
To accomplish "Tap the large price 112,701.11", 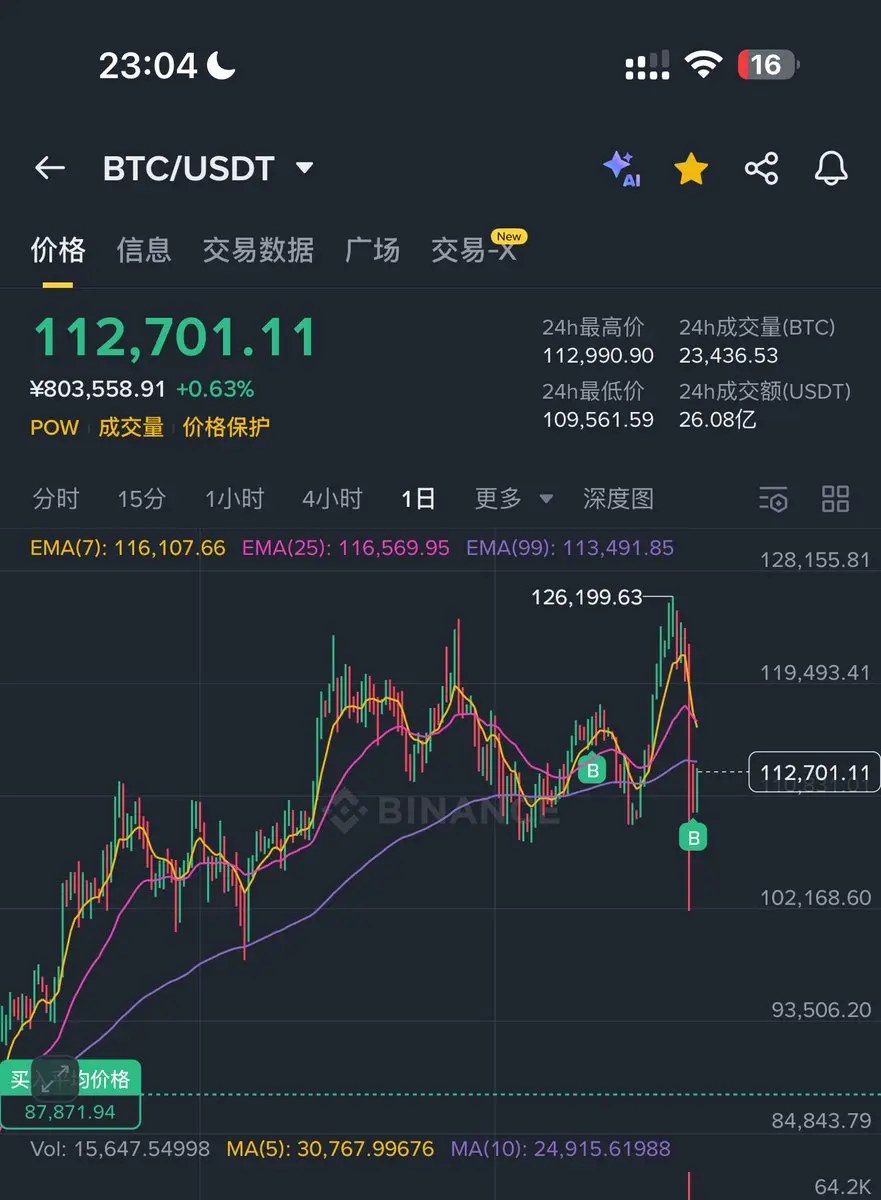I will 175,338.
